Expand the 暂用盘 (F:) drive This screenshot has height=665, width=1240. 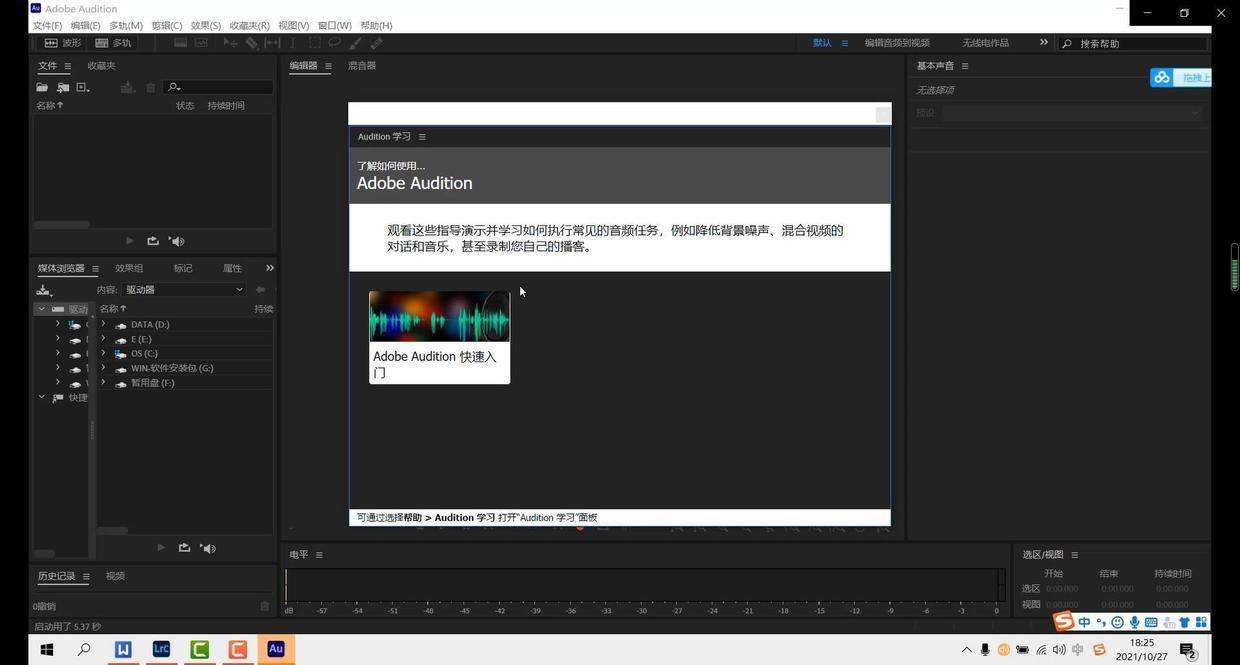coord(103,382)
